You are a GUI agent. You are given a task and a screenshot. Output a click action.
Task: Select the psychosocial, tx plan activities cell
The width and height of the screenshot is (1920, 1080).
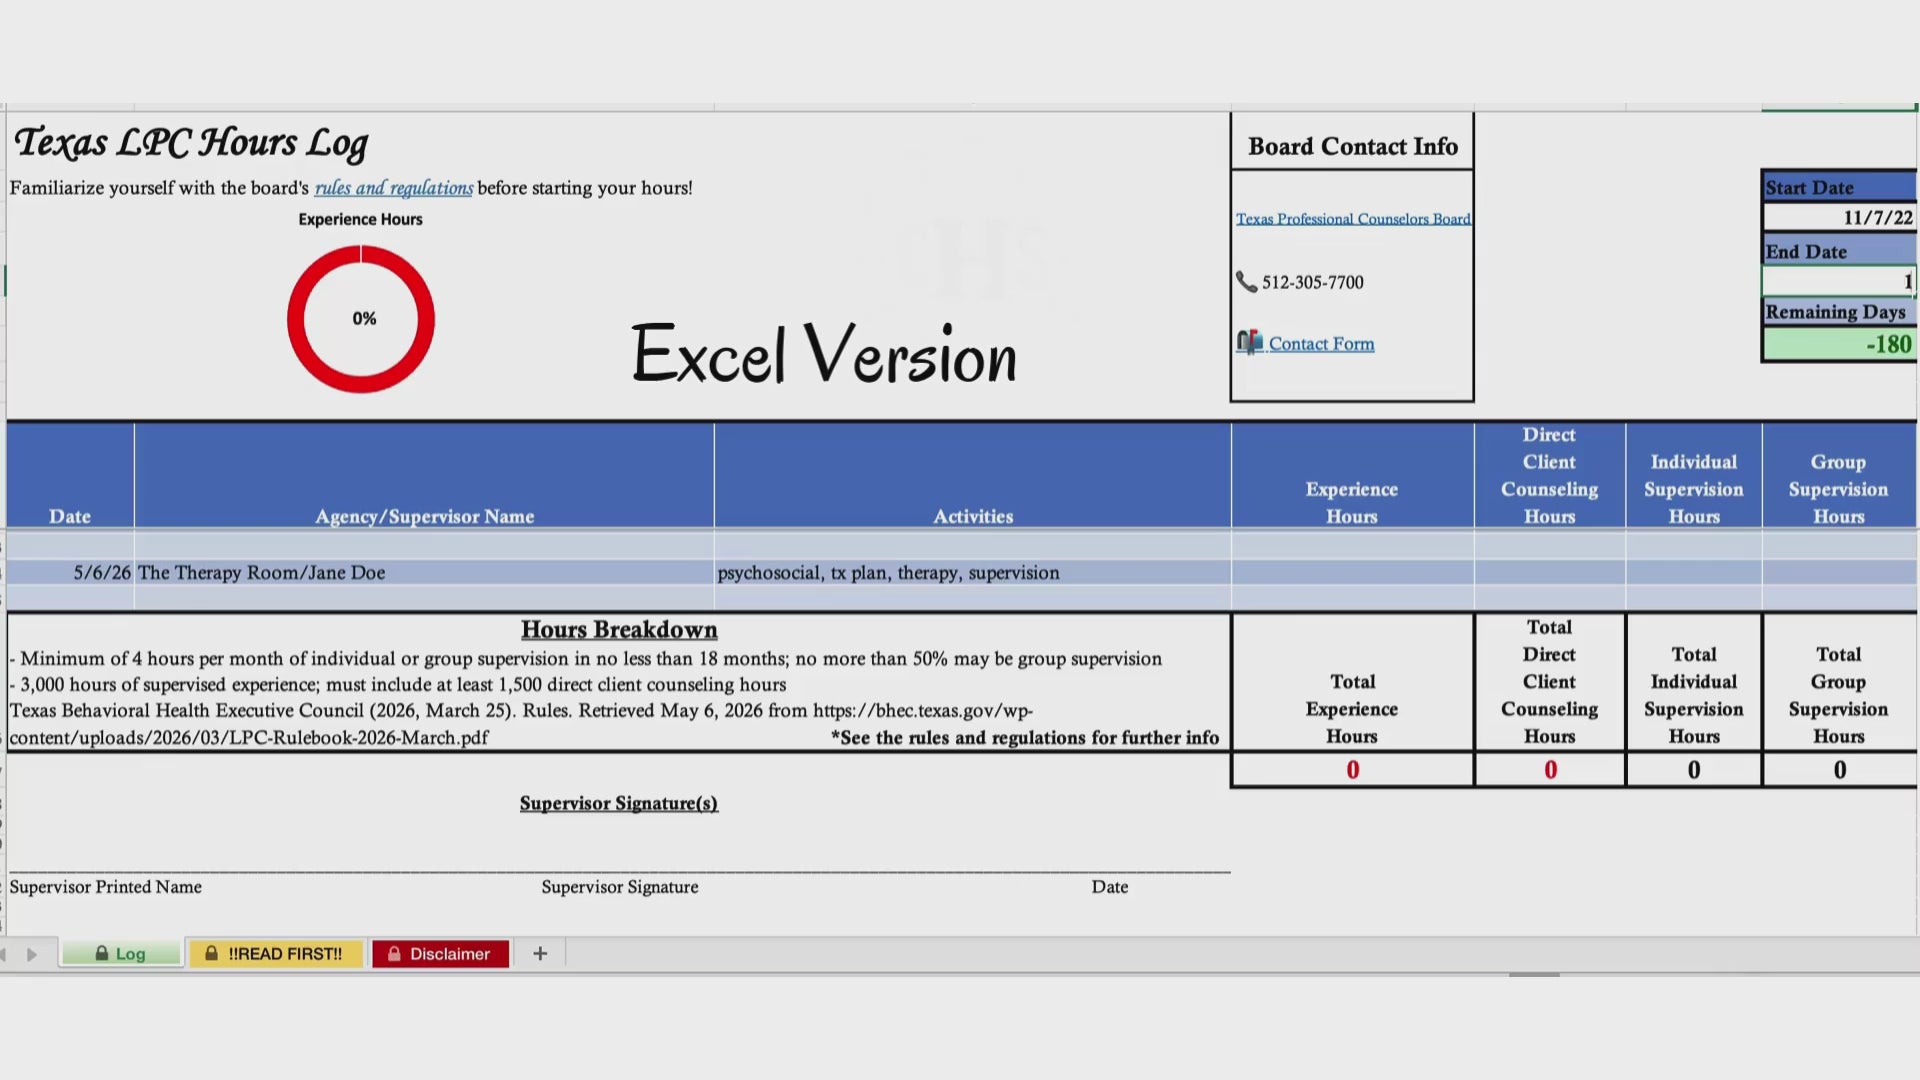click(972, 573)
